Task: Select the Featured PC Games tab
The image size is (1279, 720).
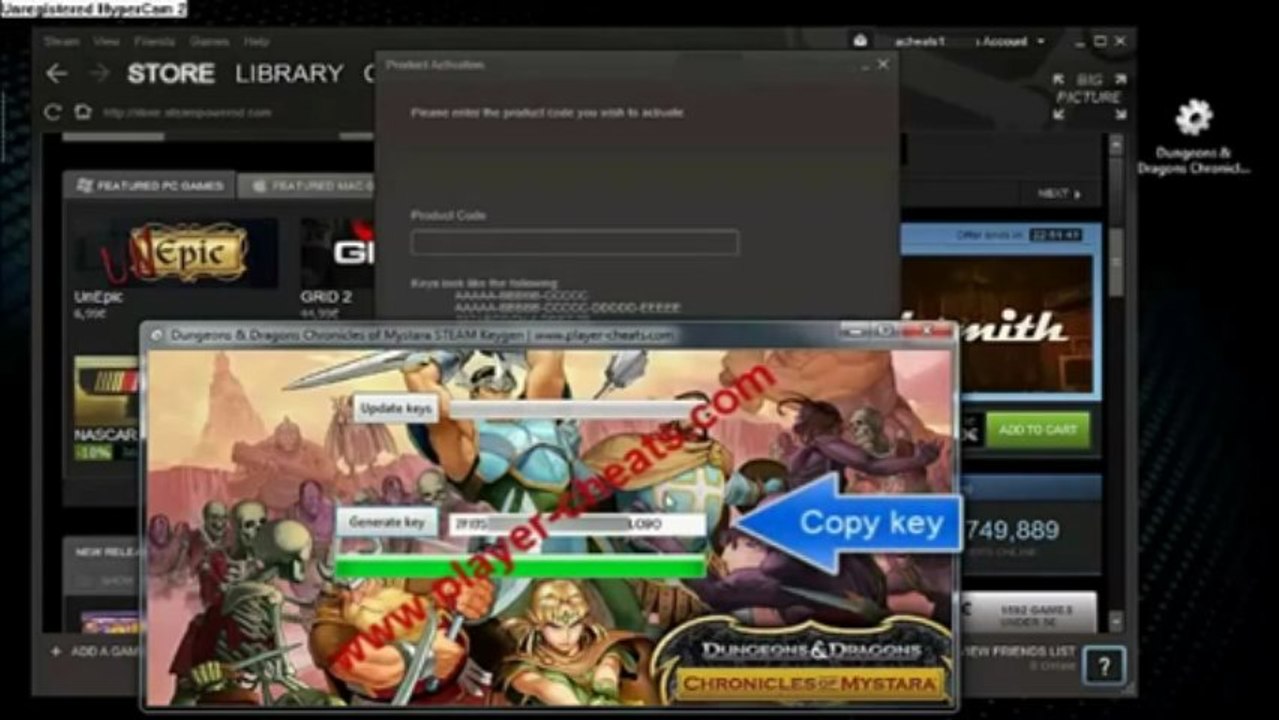Action: point(149,186)
